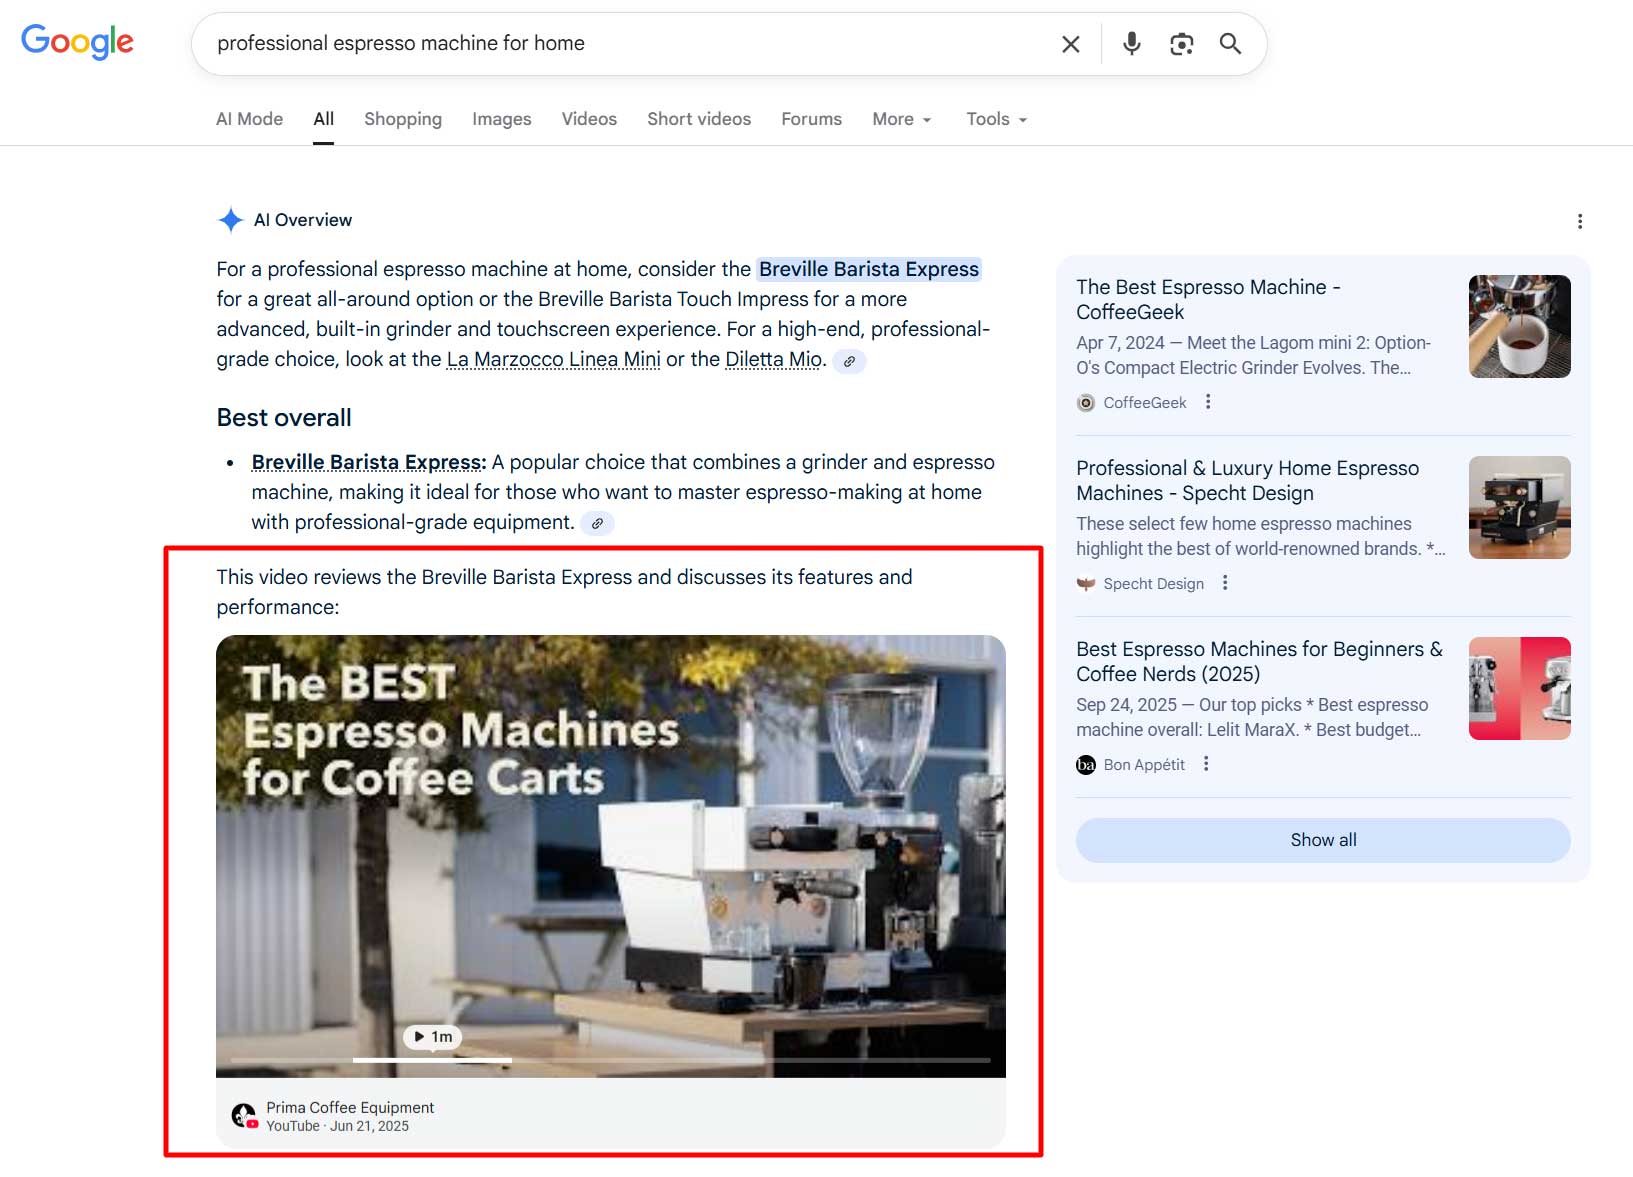The width and height of the screenshot is (1633, 1177).
Task: Switch to the Shopping tab
Action: (x=403, y=119)
